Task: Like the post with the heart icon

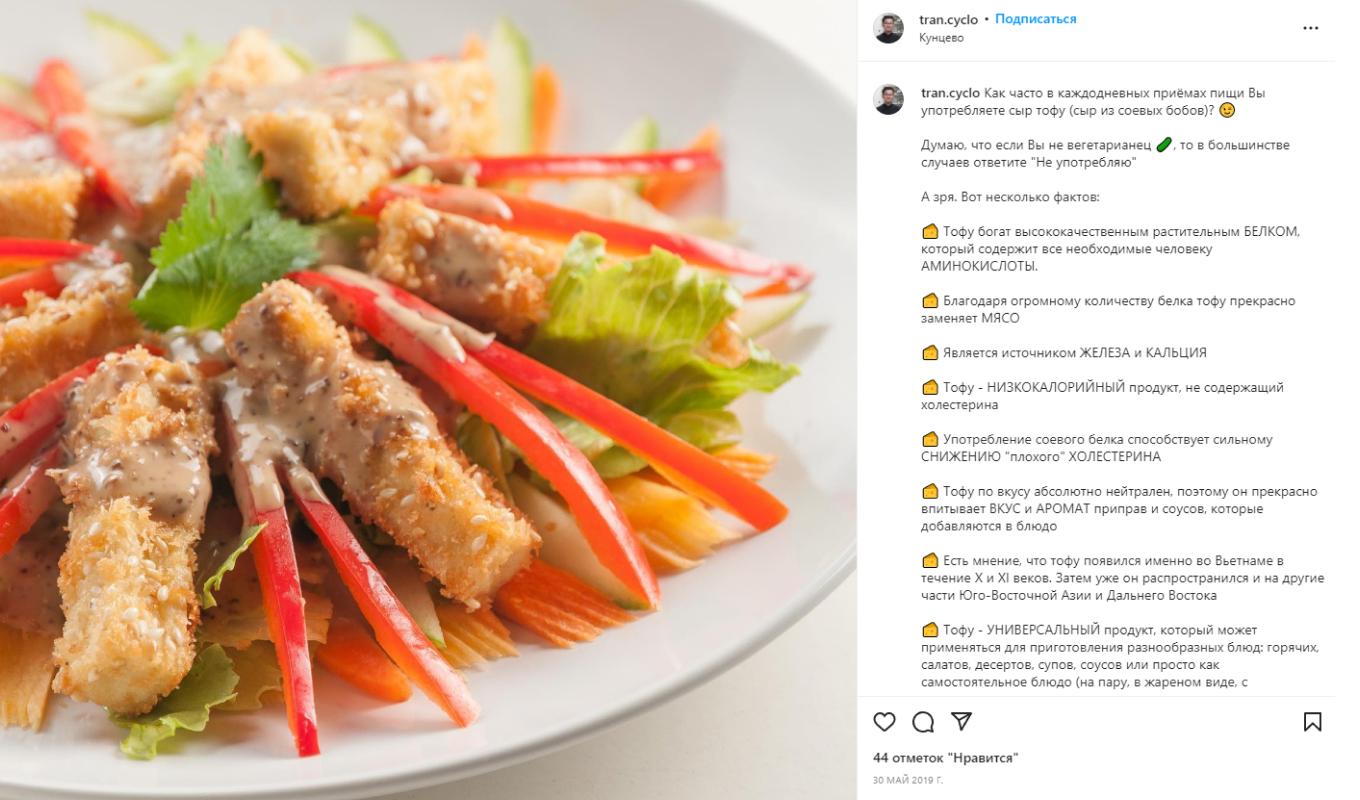Action: (884, 722)
